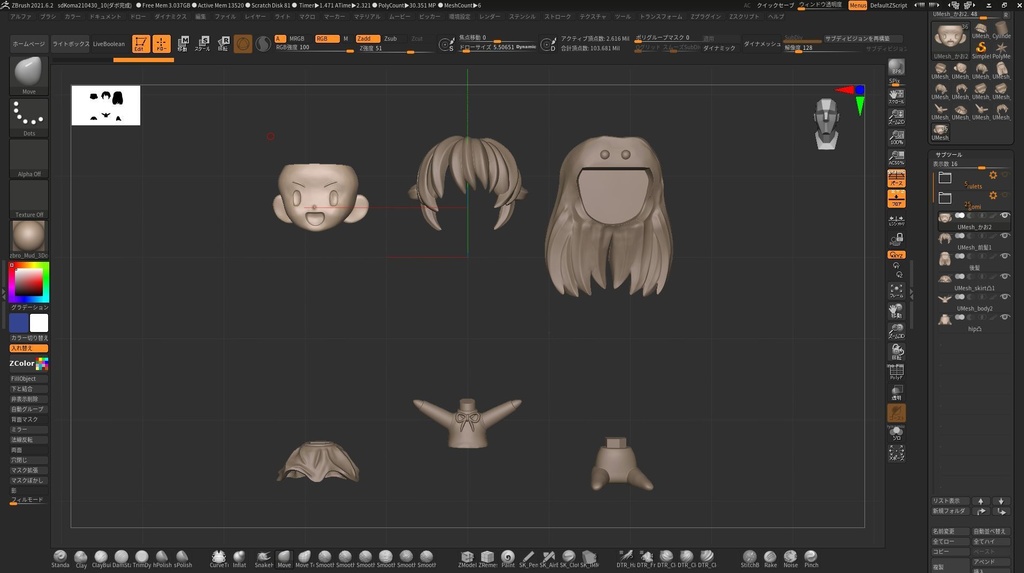This screenshot has height=573, width=1024.
Task: Click the LiveBoolean button
Action: pyautogui.click(x=109, y=44)
